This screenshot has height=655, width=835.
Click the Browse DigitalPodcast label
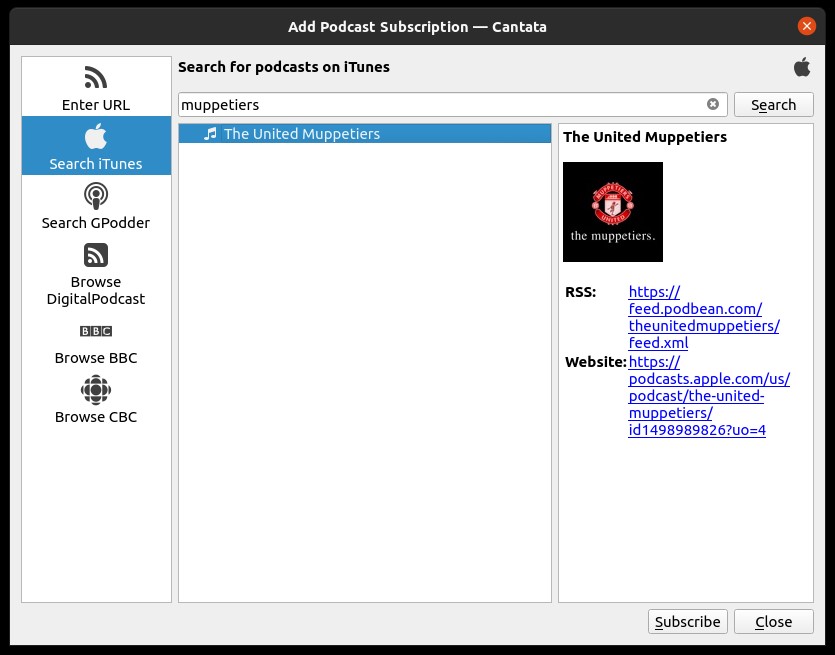pos(96,290)
